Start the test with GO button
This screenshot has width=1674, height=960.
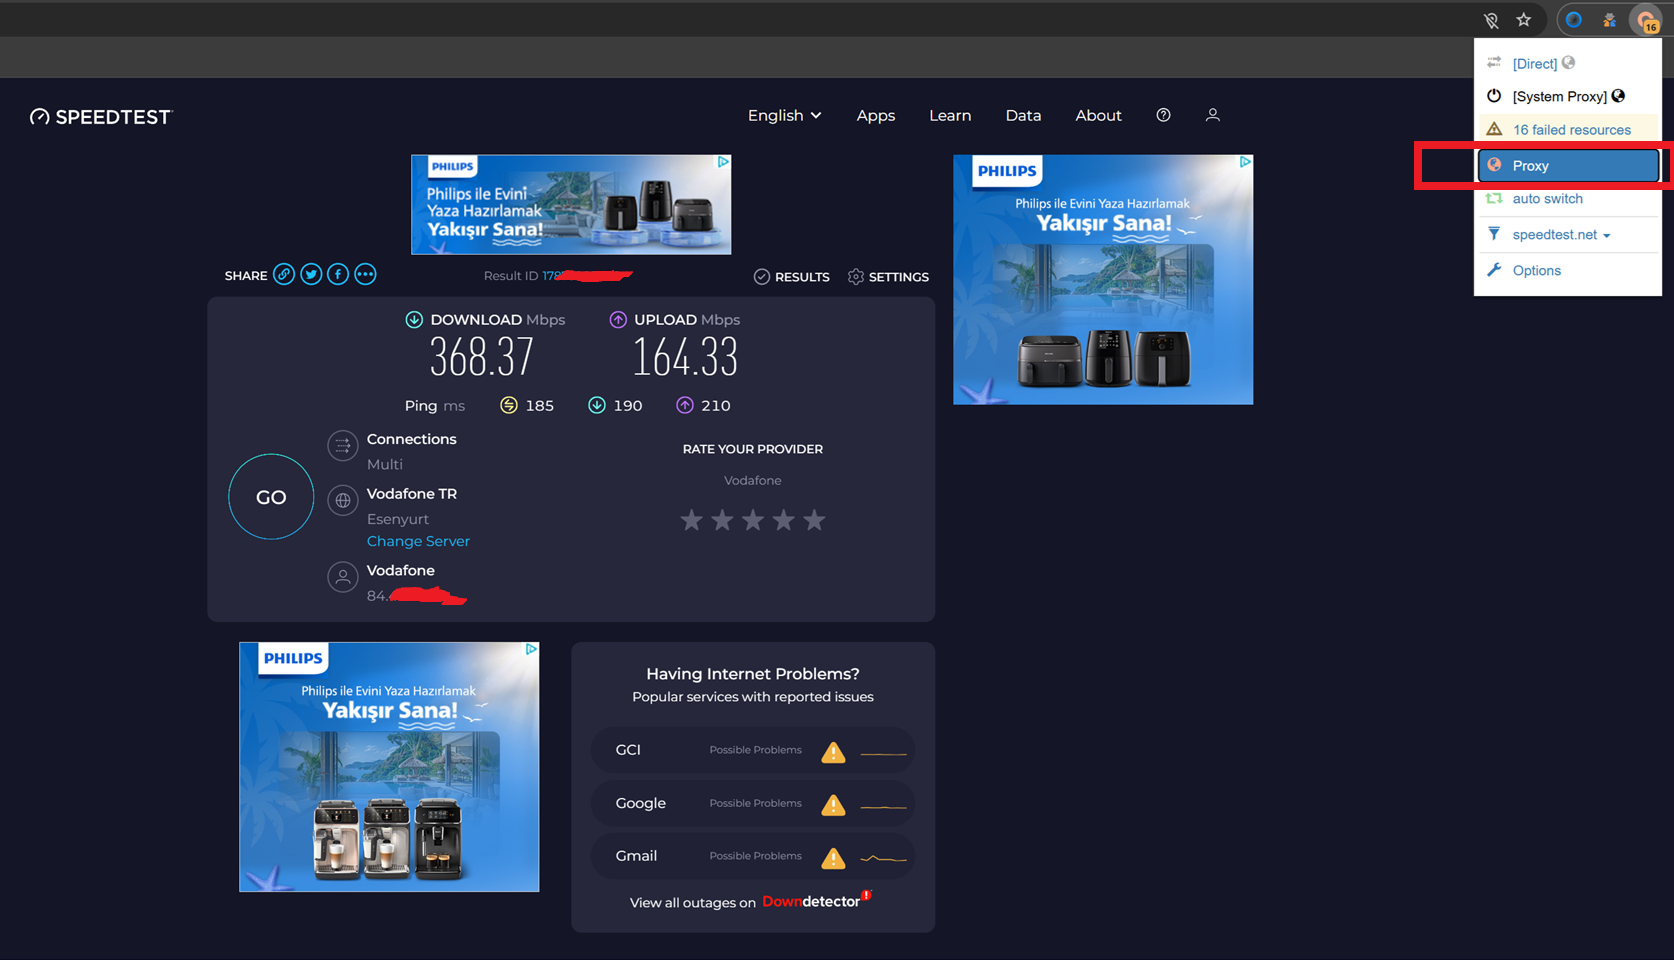[x=271, y=497]
